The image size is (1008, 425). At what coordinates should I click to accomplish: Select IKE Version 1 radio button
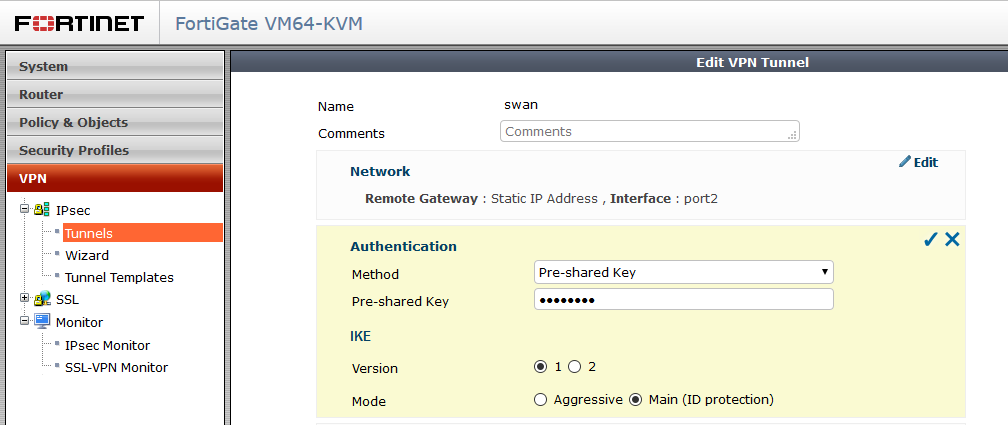click(x=541, y=367)
